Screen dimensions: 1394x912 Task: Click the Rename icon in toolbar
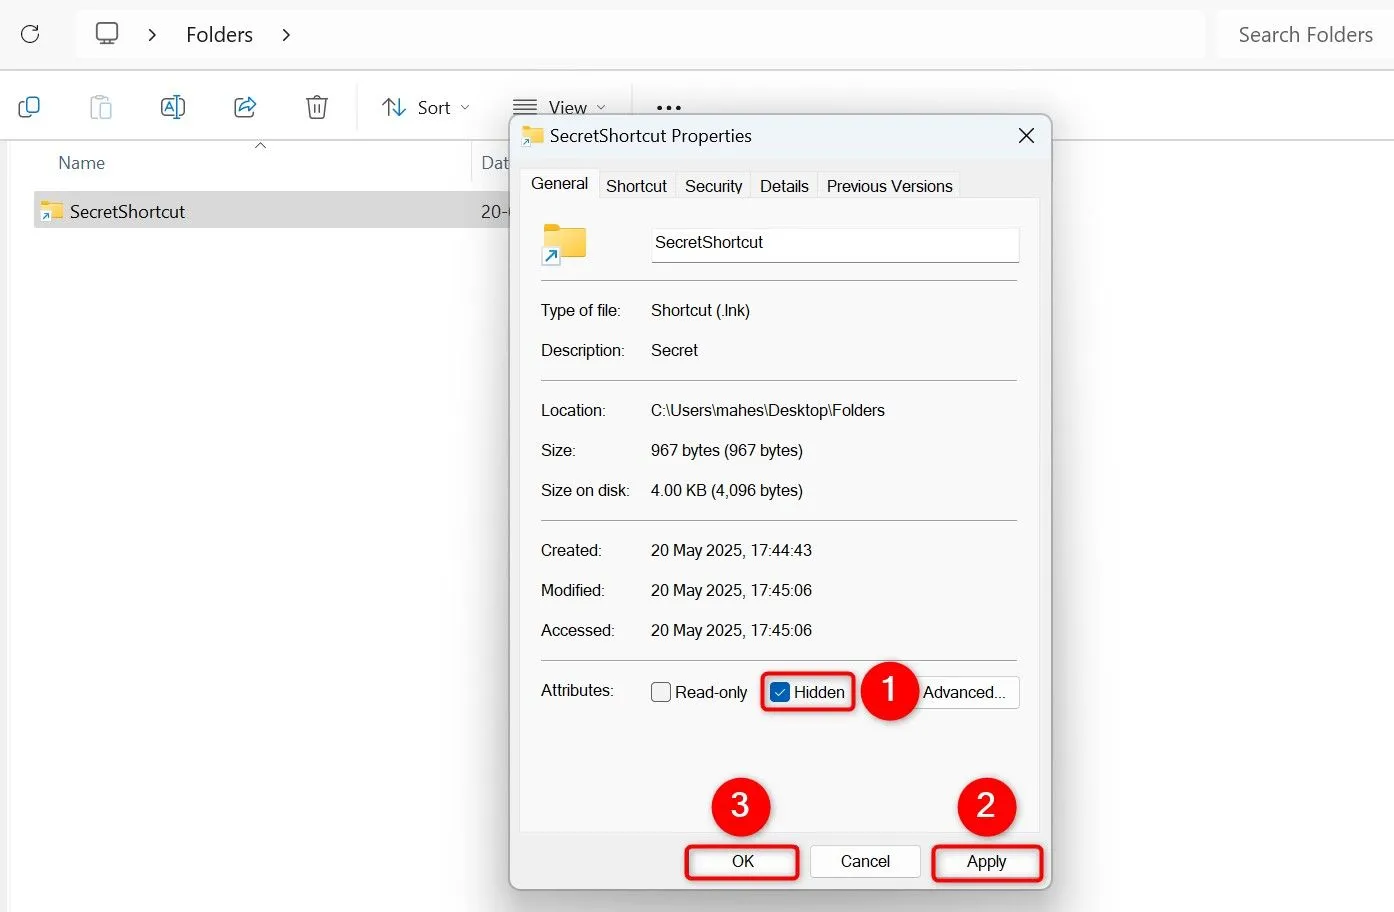(x=173, y=107)
